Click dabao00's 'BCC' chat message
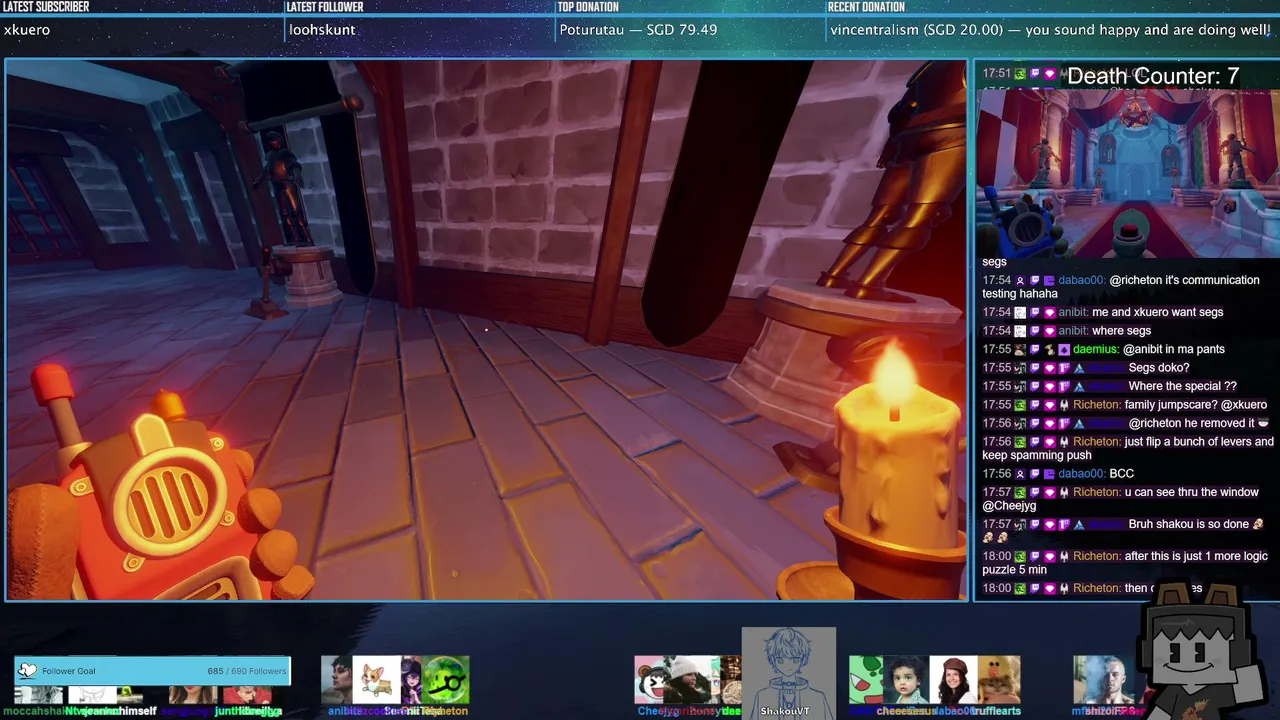Screen dimensions: 1280x720 point(1121,474)
